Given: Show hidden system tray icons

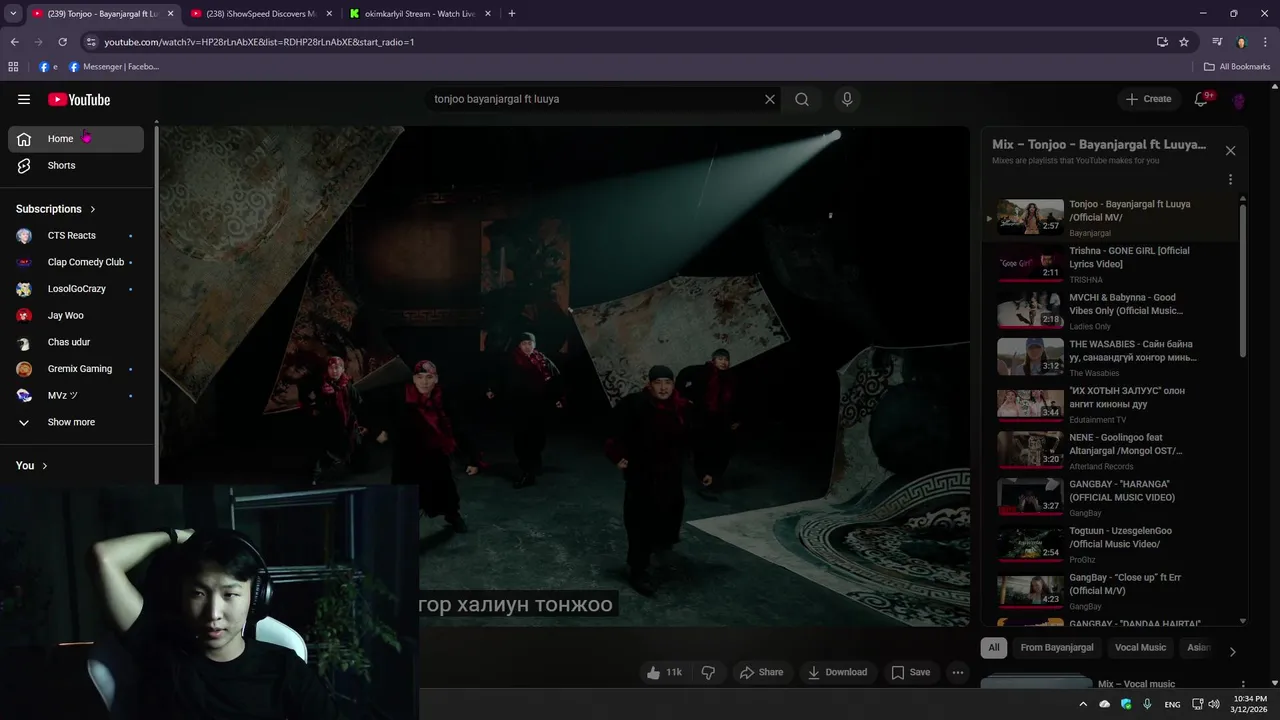Looking at the screenshot, I should tap(1083, 704).
